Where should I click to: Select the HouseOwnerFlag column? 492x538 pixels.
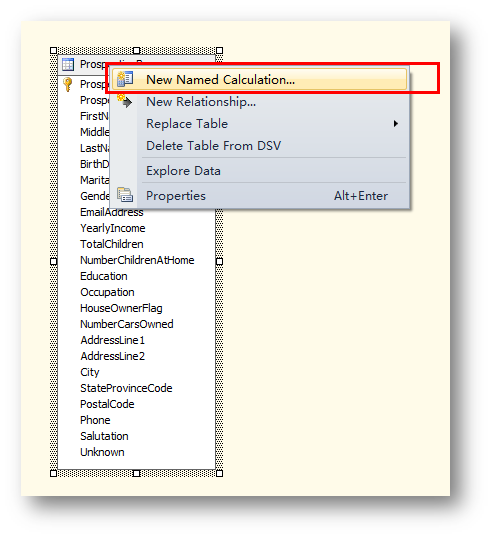point(121,308)
